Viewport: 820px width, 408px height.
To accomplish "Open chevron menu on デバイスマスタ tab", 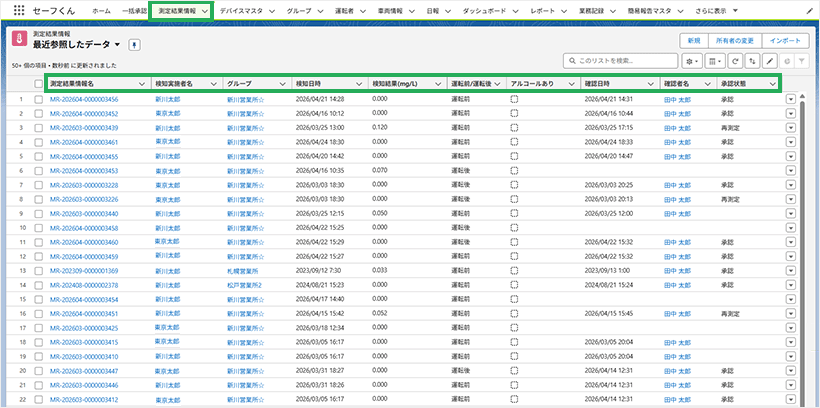I will pyautogui.click(x=274, y=10).
